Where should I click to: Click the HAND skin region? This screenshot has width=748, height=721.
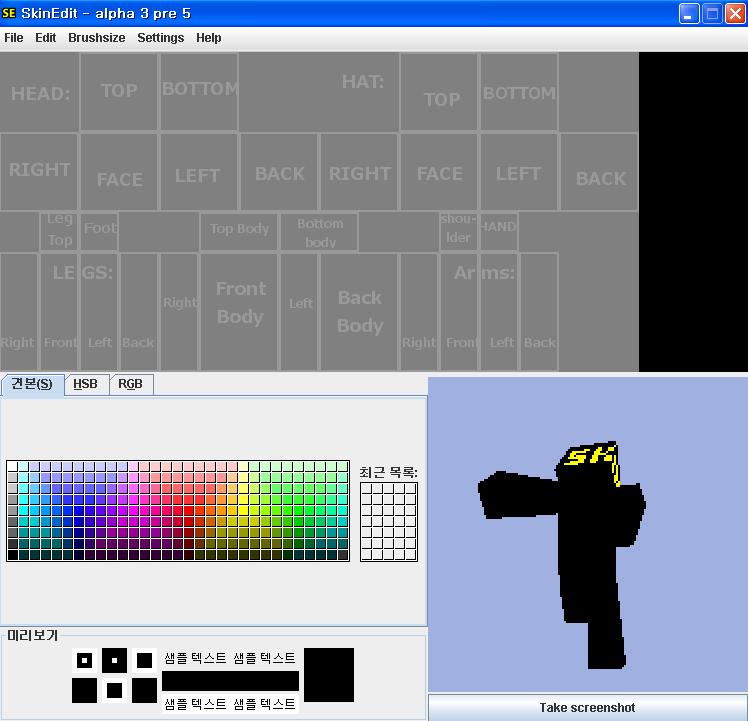(x=499, y=231)
